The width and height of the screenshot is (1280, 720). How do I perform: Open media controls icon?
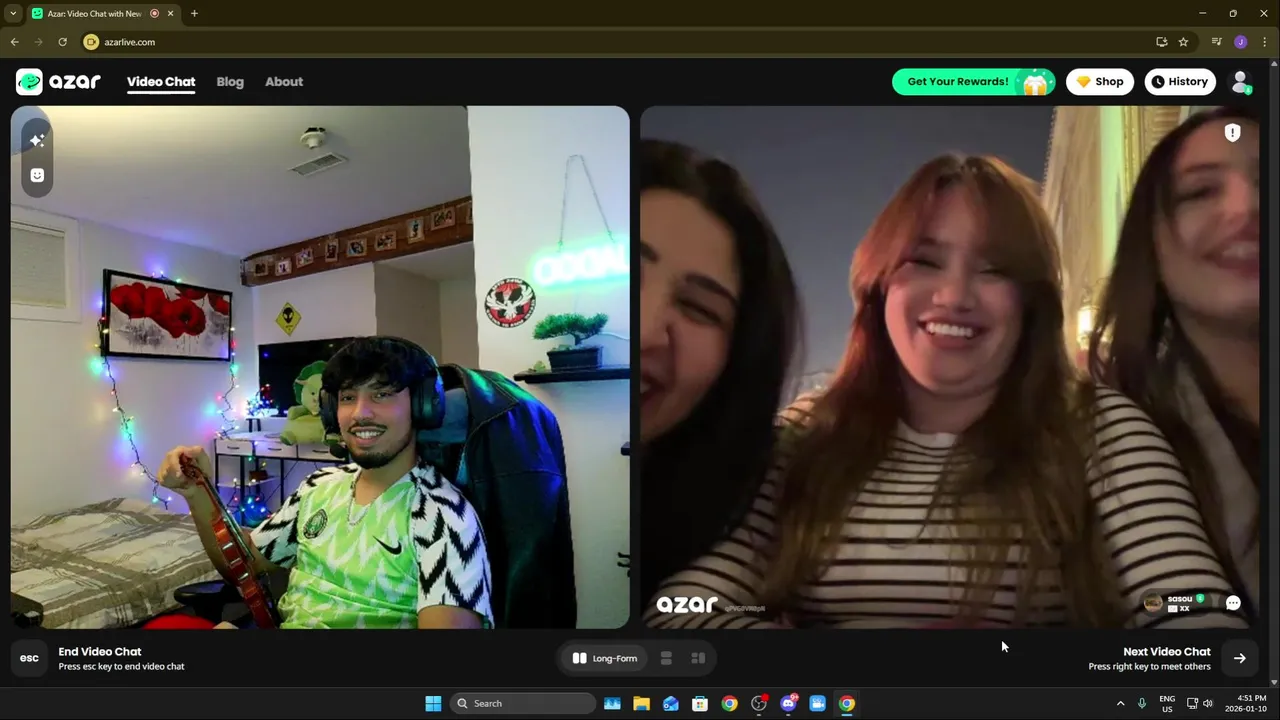1216,42
